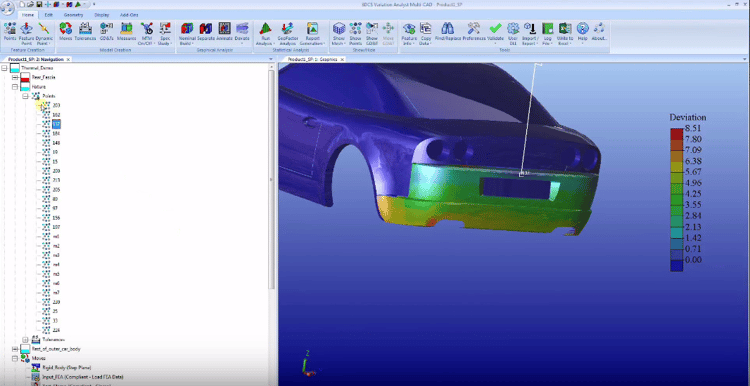This screenshot has width=750, height=386.
Task: Open the Measures tool
Action: [x=127, y=32]
